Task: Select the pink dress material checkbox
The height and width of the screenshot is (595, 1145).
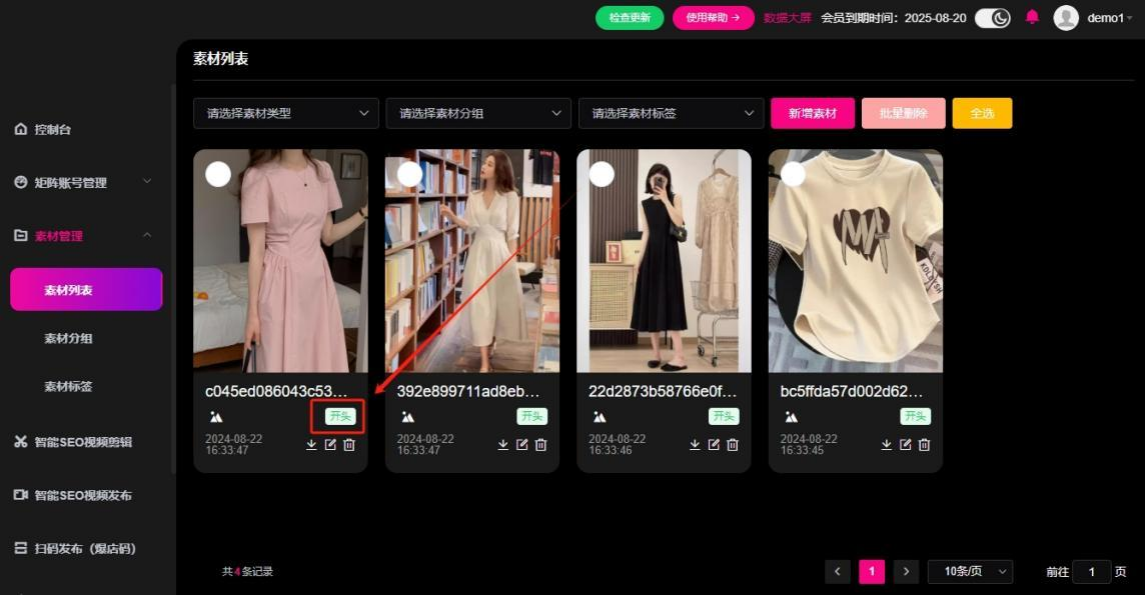Action: (218, 174)
